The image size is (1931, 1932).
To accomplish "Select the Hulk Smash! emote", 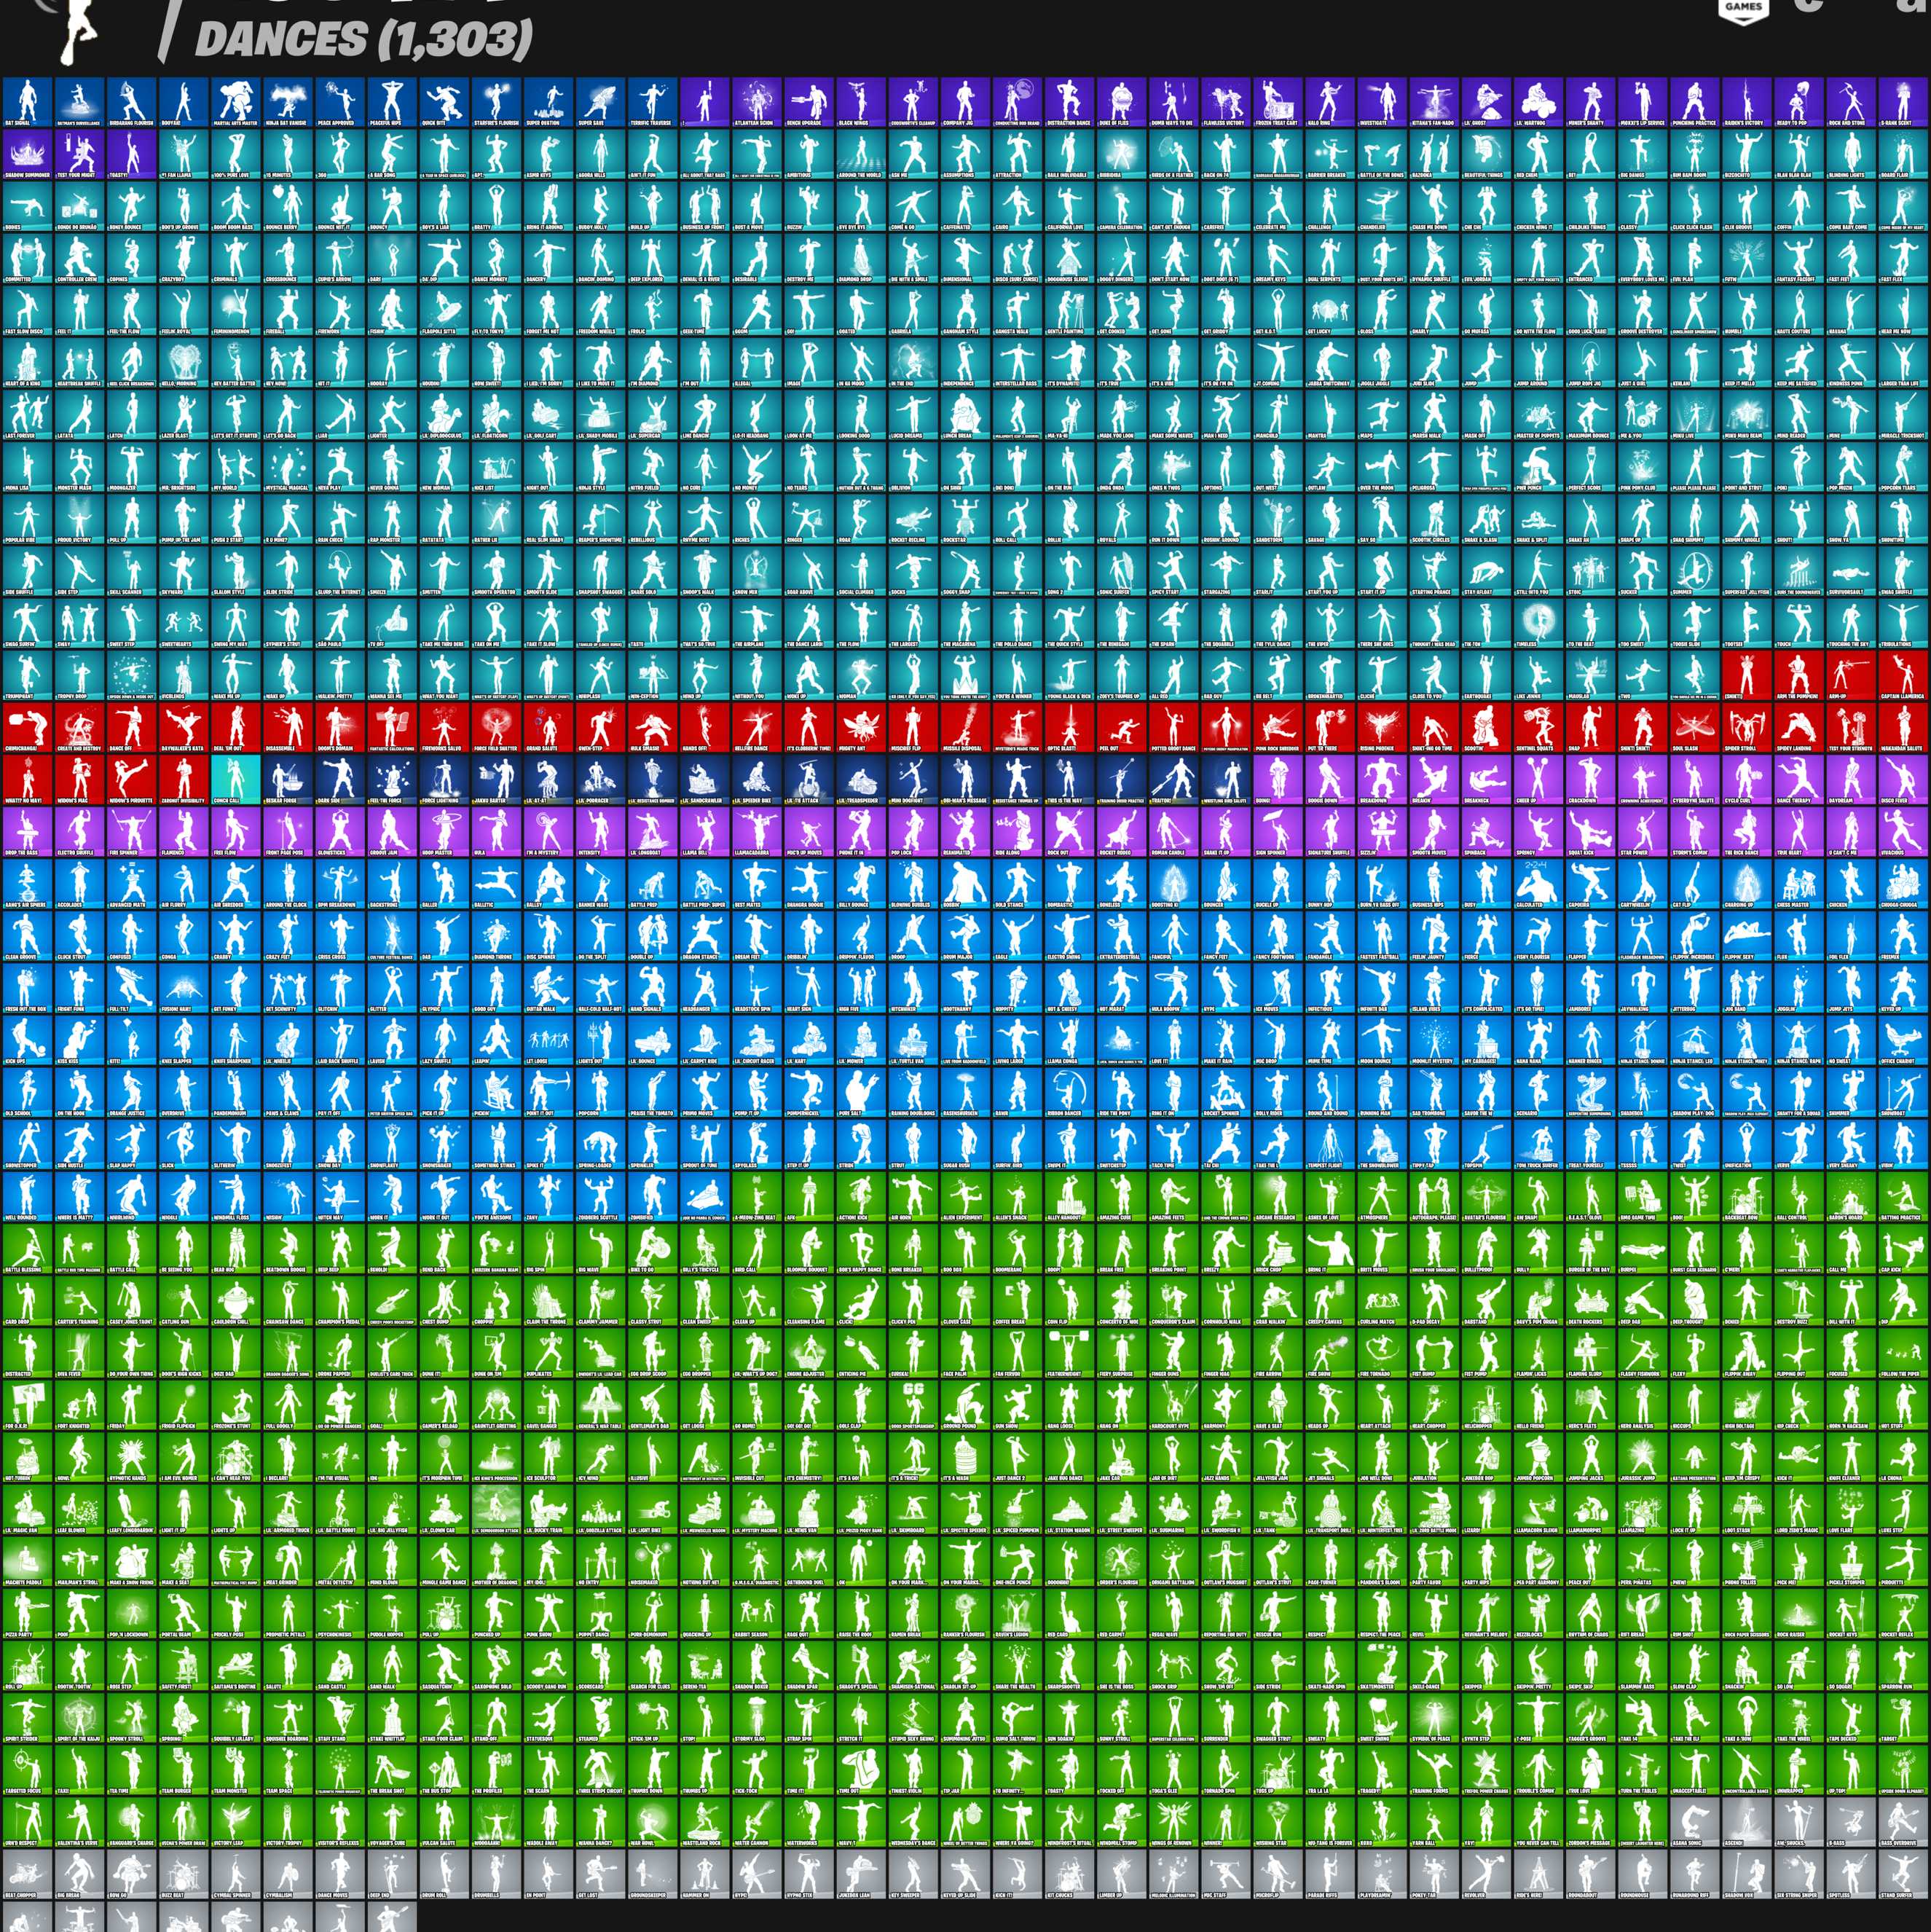I will pyautogui.click(x=654, y=726).
